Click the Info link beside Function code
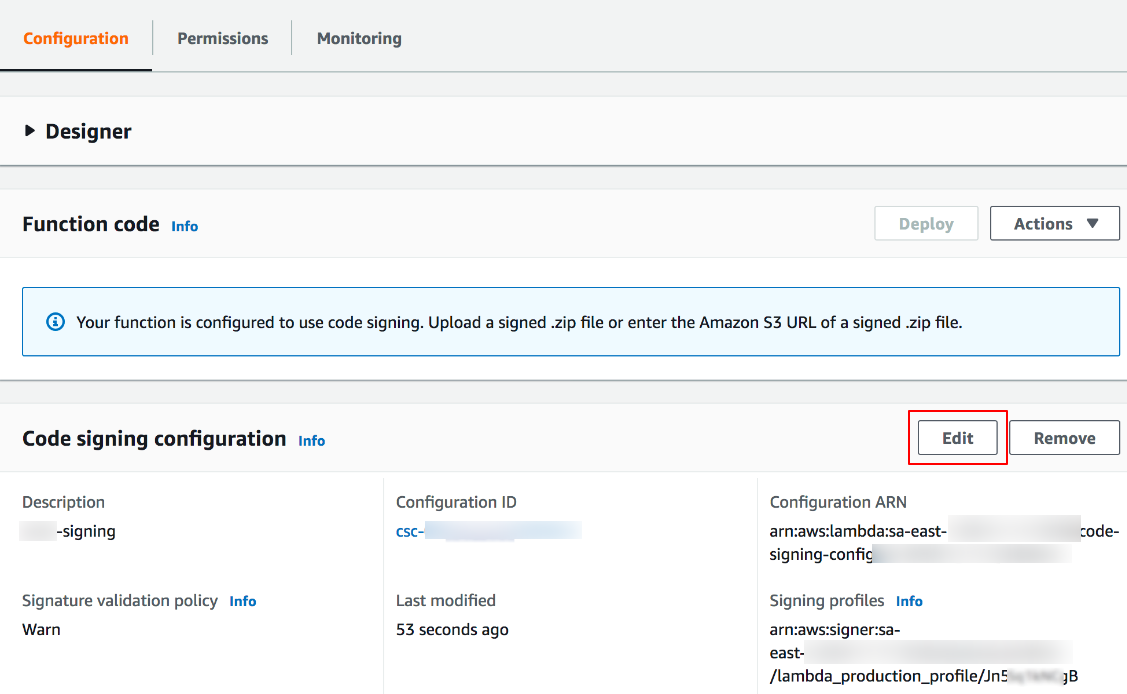Screen dimensions: 1127x694 (184, 226)
